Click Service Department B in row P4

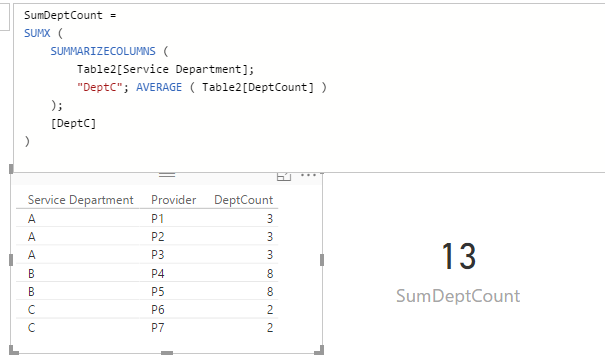pyautogui.click(x=31, y=274)
